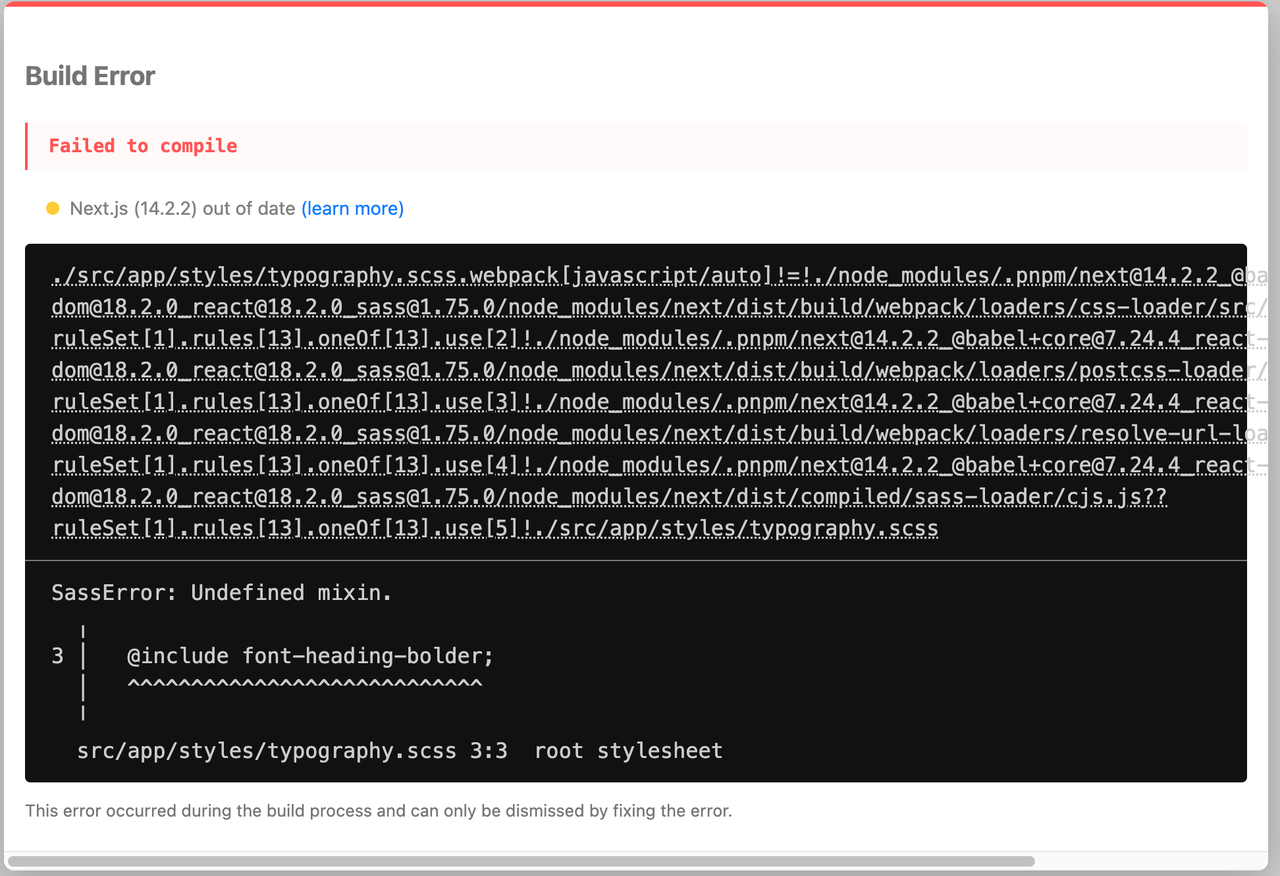Click the "Next.js (14.2.2) out of date" text
Screen dimensions: 1280x876
tap(182, 209)
